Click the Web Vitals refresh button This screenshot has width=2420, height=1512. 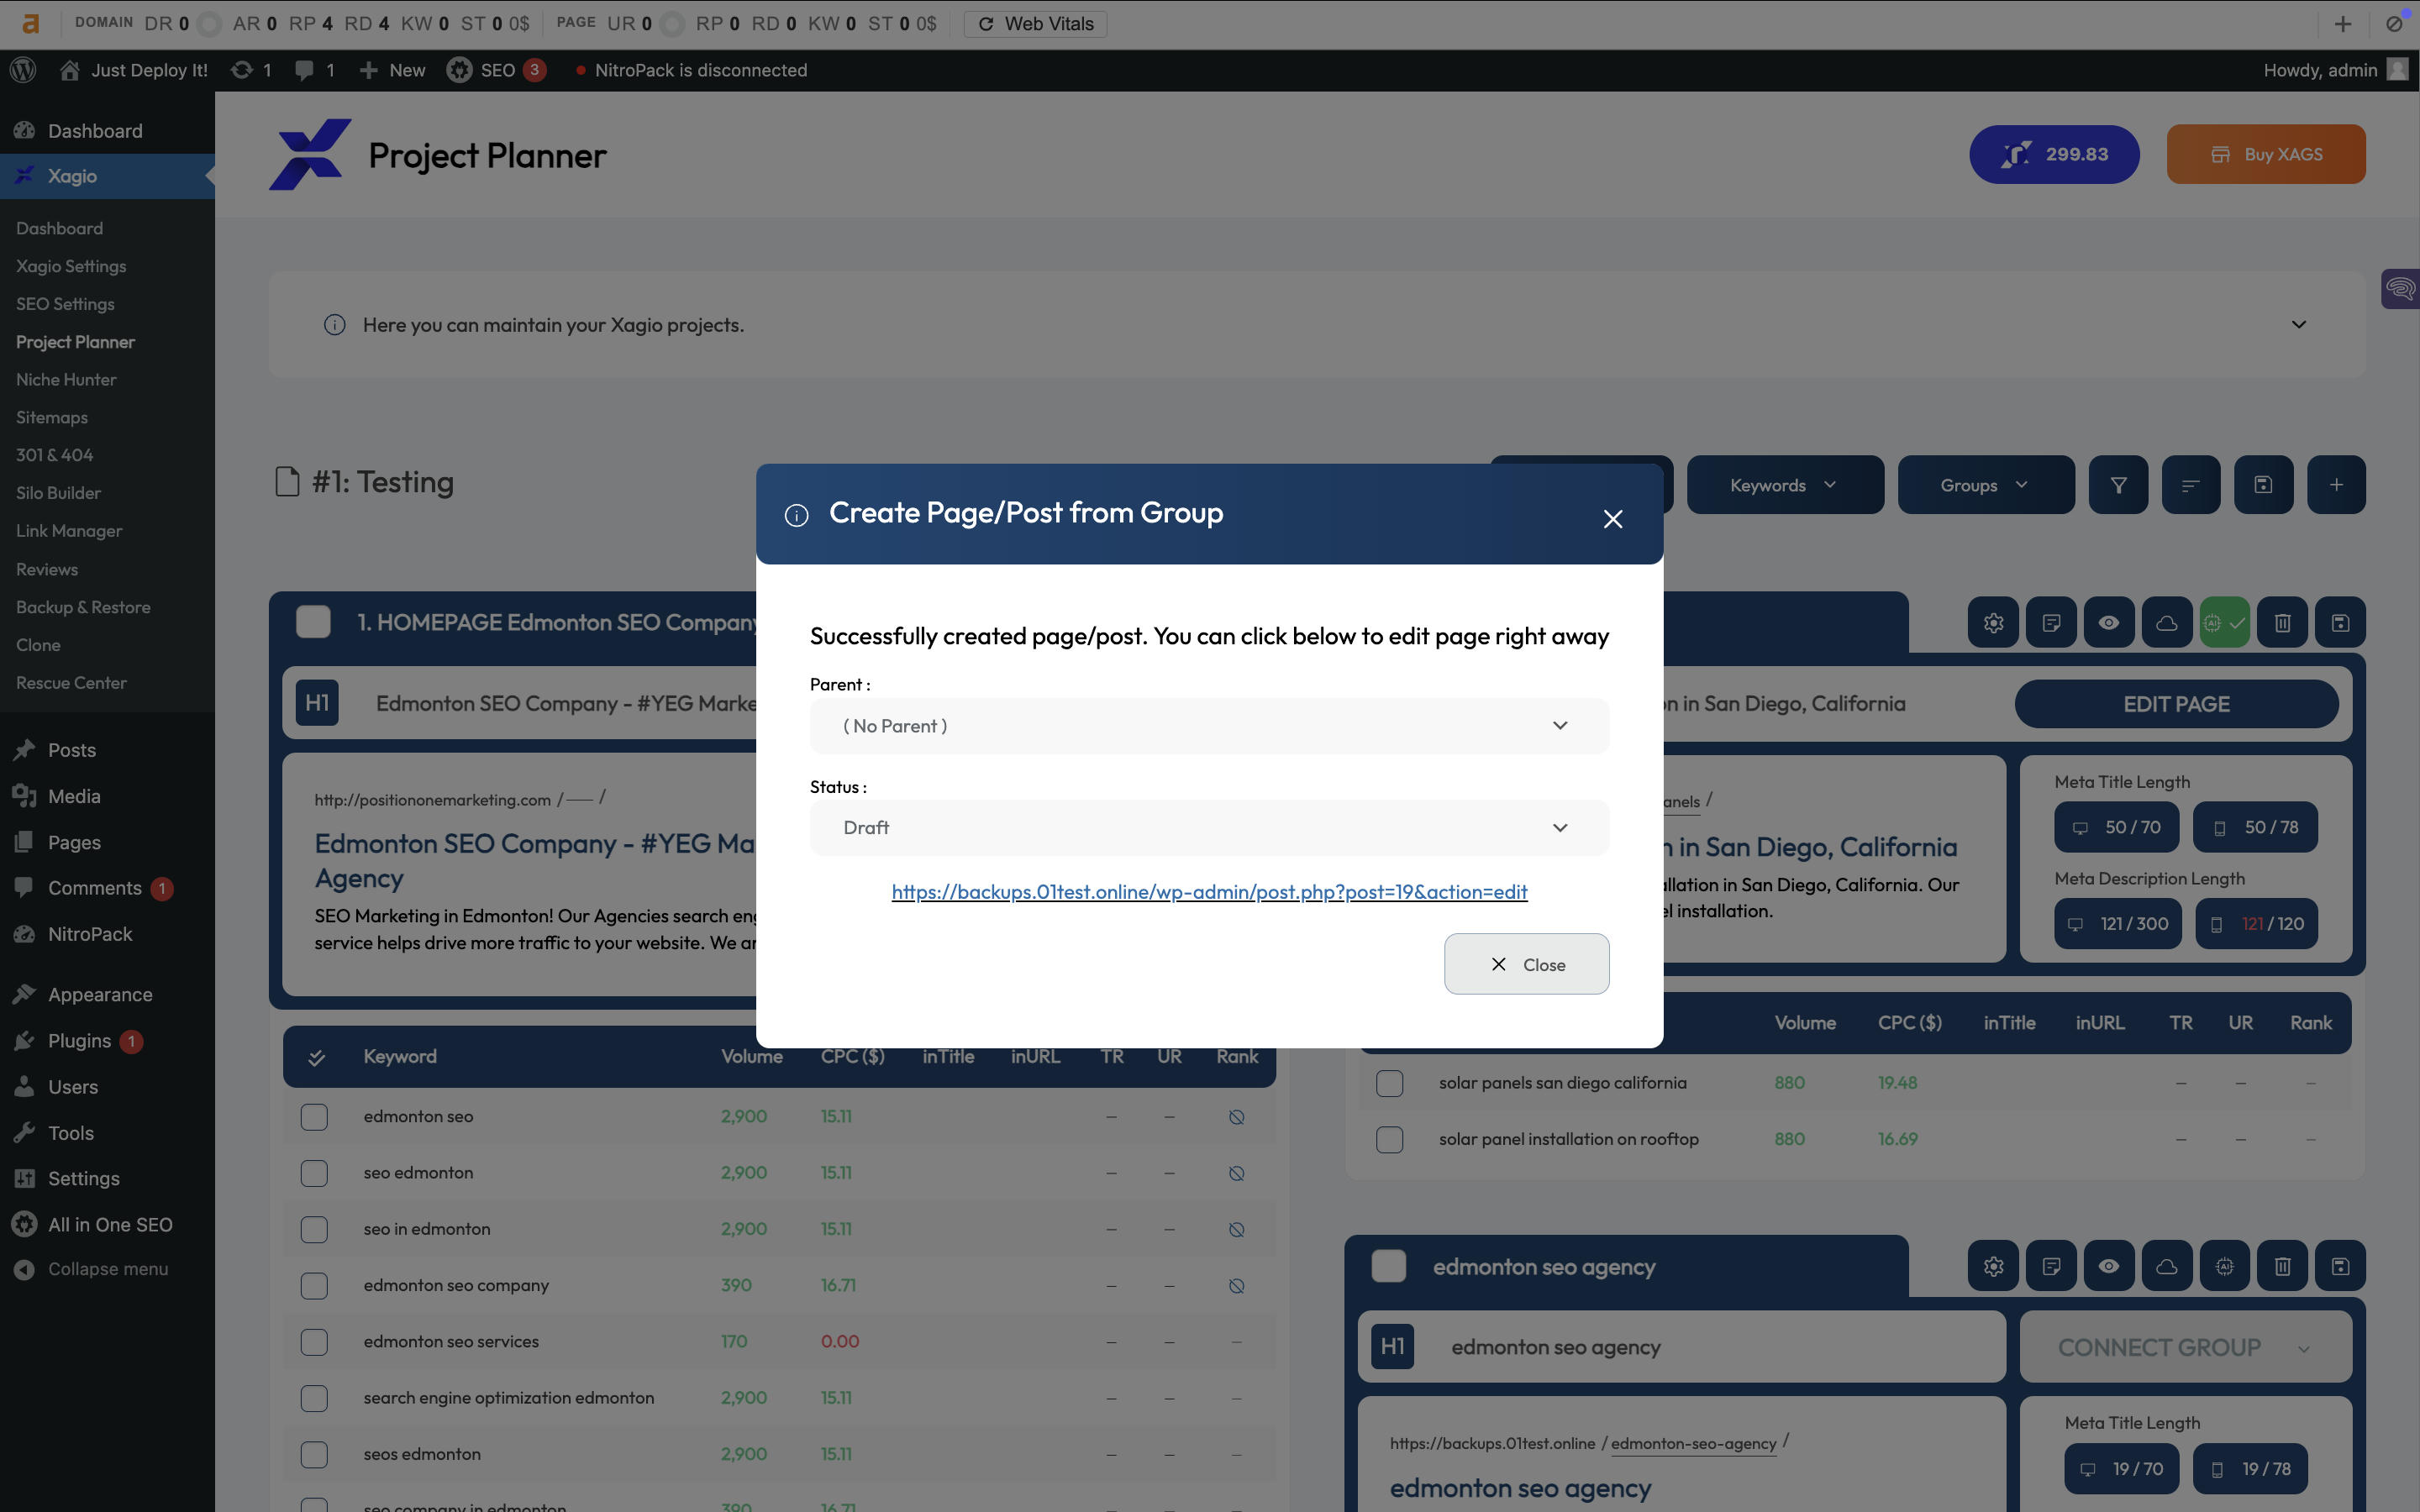click(x=1035, y=24)
